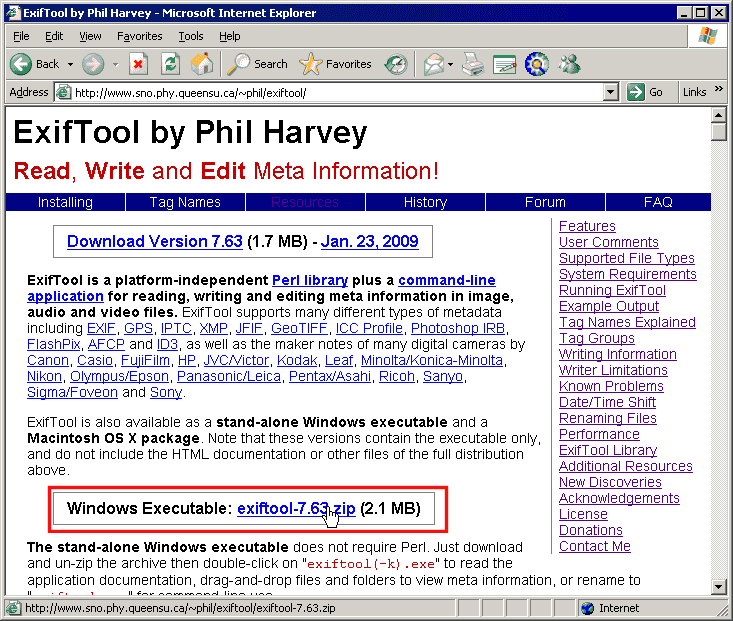
Task: Open the History clock icon
Action: 396,64
